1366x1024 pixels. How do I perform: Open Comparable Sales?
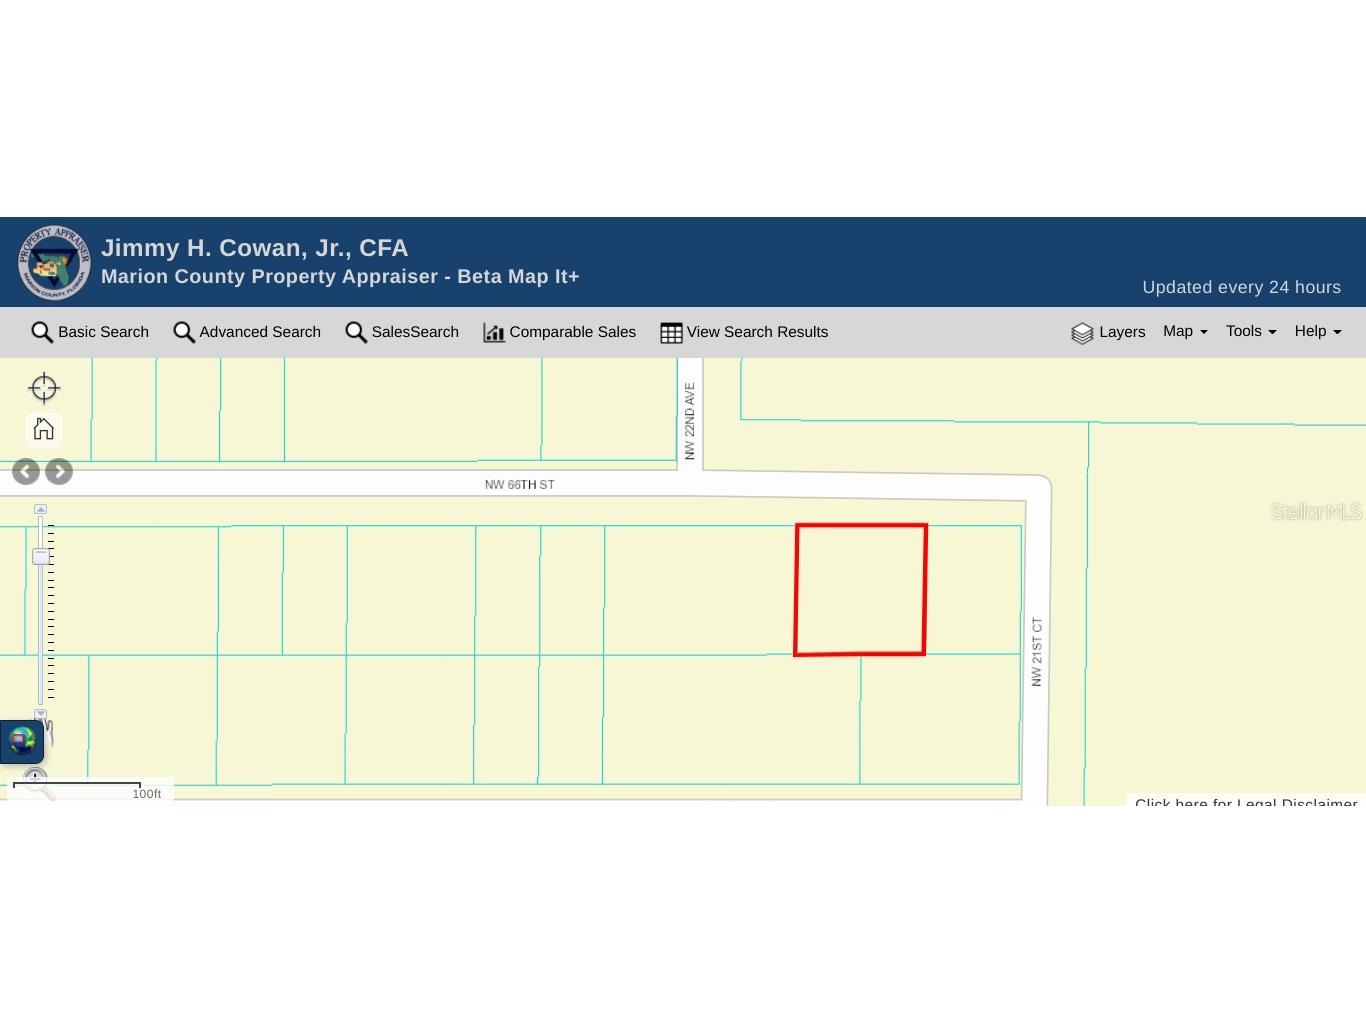tap(559, 332)
